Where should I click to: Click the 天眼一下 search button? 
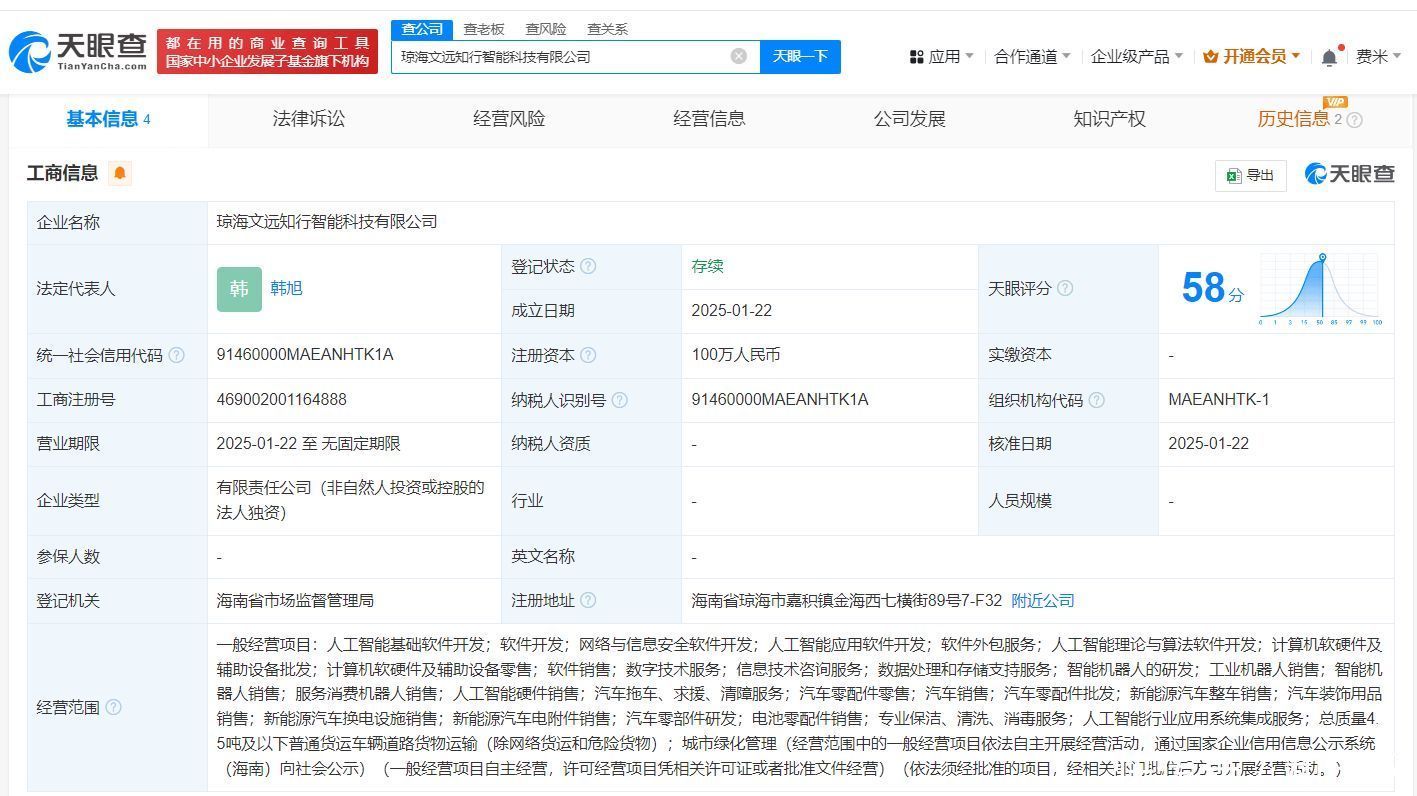point(800,56)
